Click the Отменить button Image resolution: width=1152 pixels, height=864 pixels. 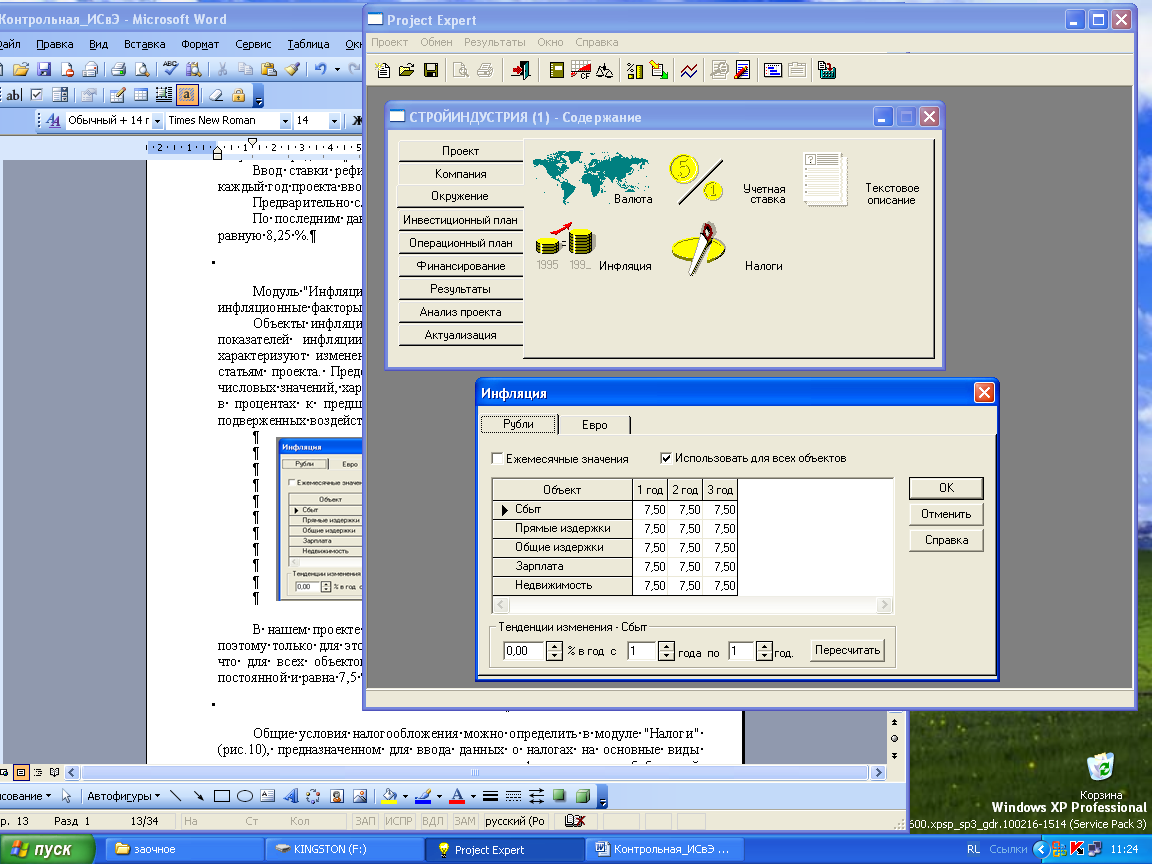point(946,514)
